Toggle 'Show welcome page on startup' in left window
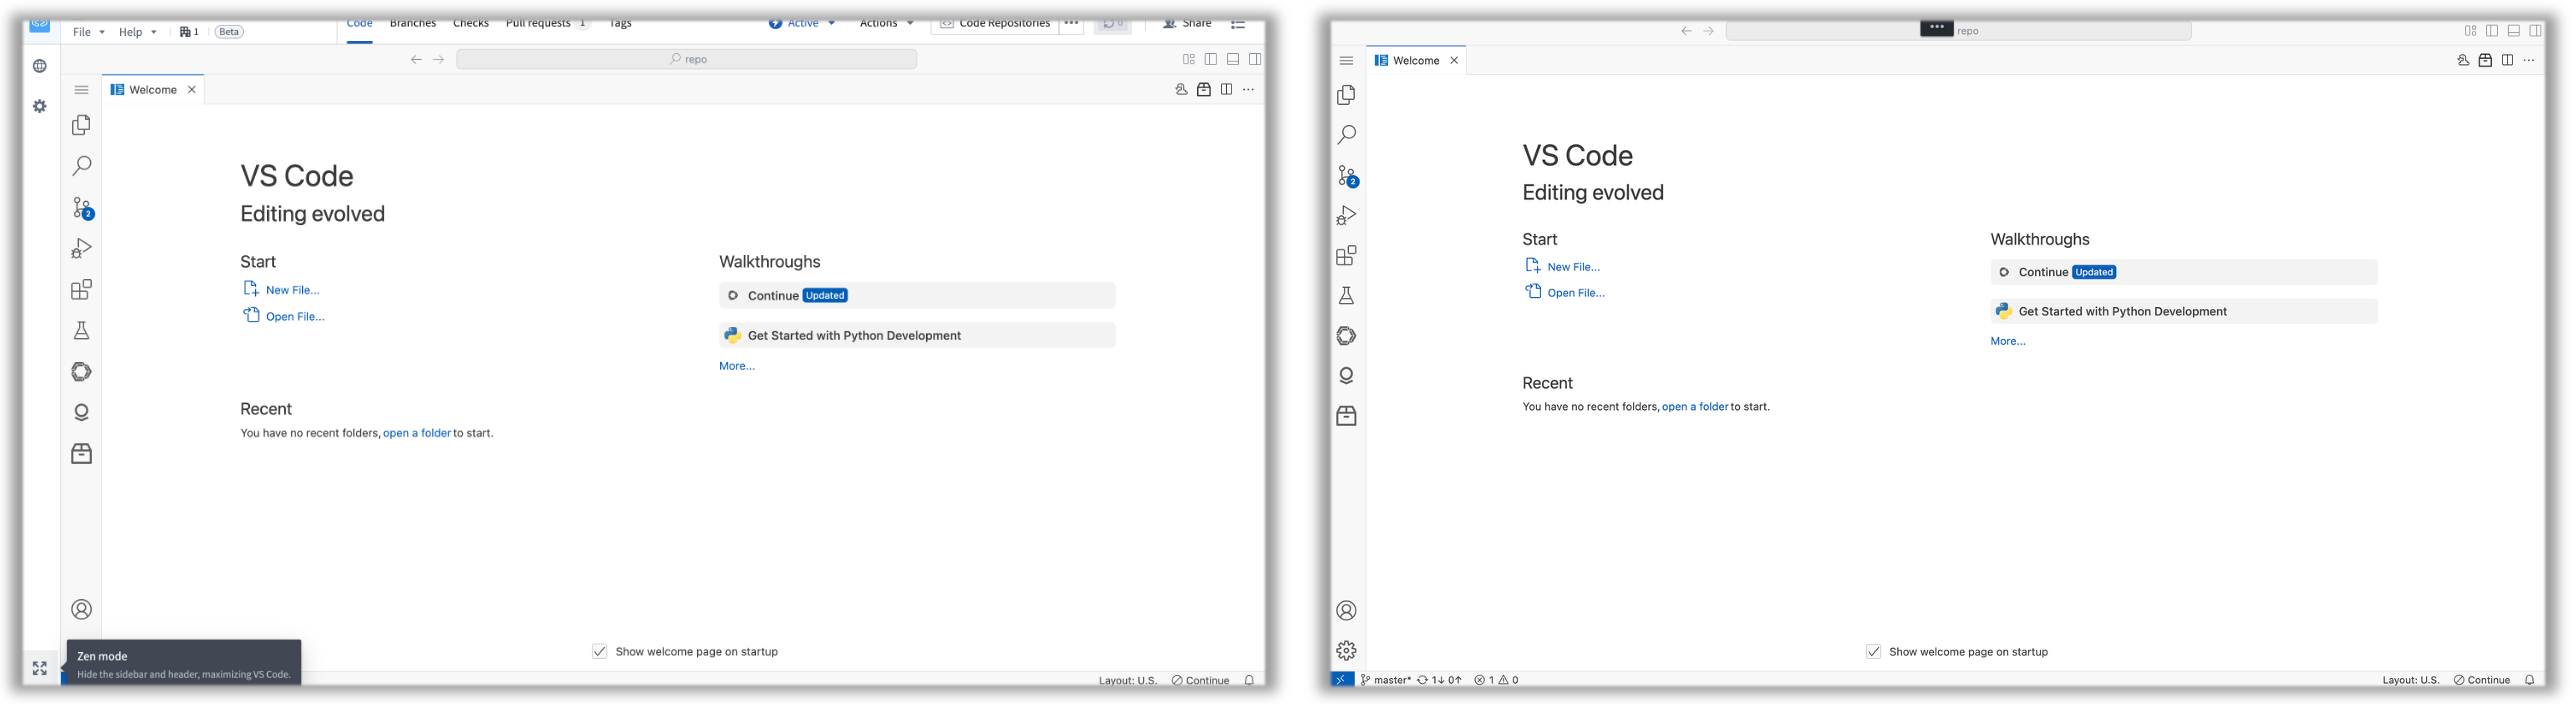 600,651
